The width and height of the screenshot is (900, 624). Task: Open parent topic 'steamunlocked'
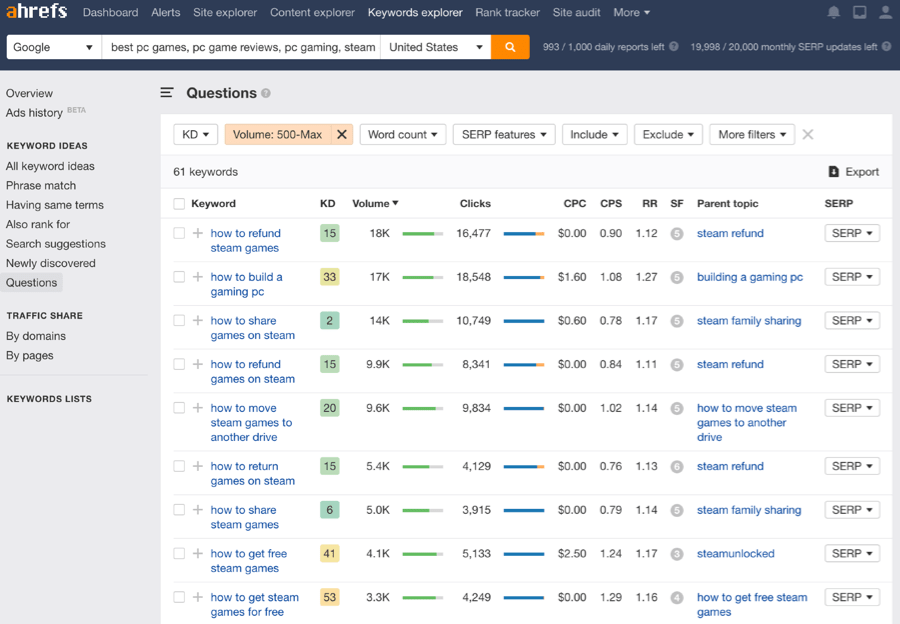735,553
